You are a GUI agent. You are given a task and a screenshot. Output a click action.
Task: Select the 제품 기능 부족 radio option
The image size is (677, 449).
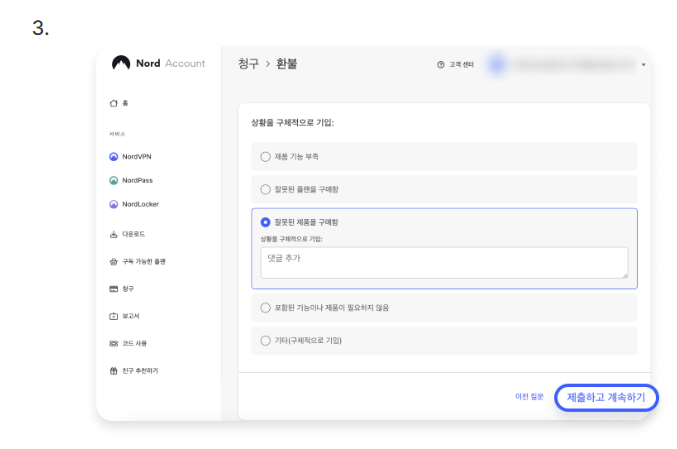(x=266, y=156)
